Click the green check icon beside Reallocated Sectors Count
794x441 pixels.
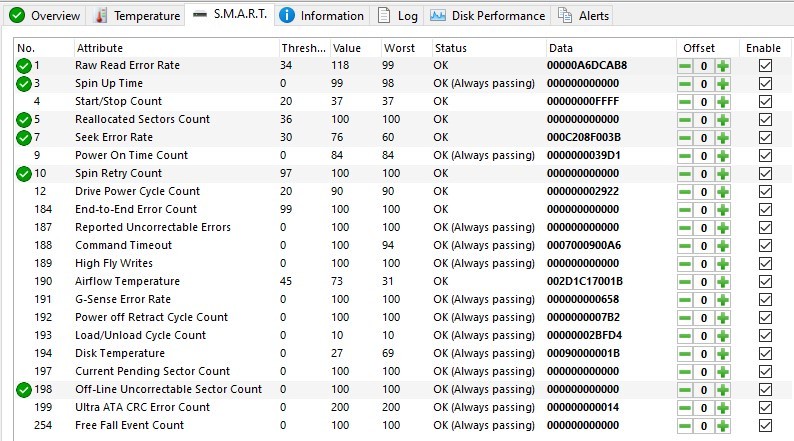pyautogui.click(x=24, y=120)
